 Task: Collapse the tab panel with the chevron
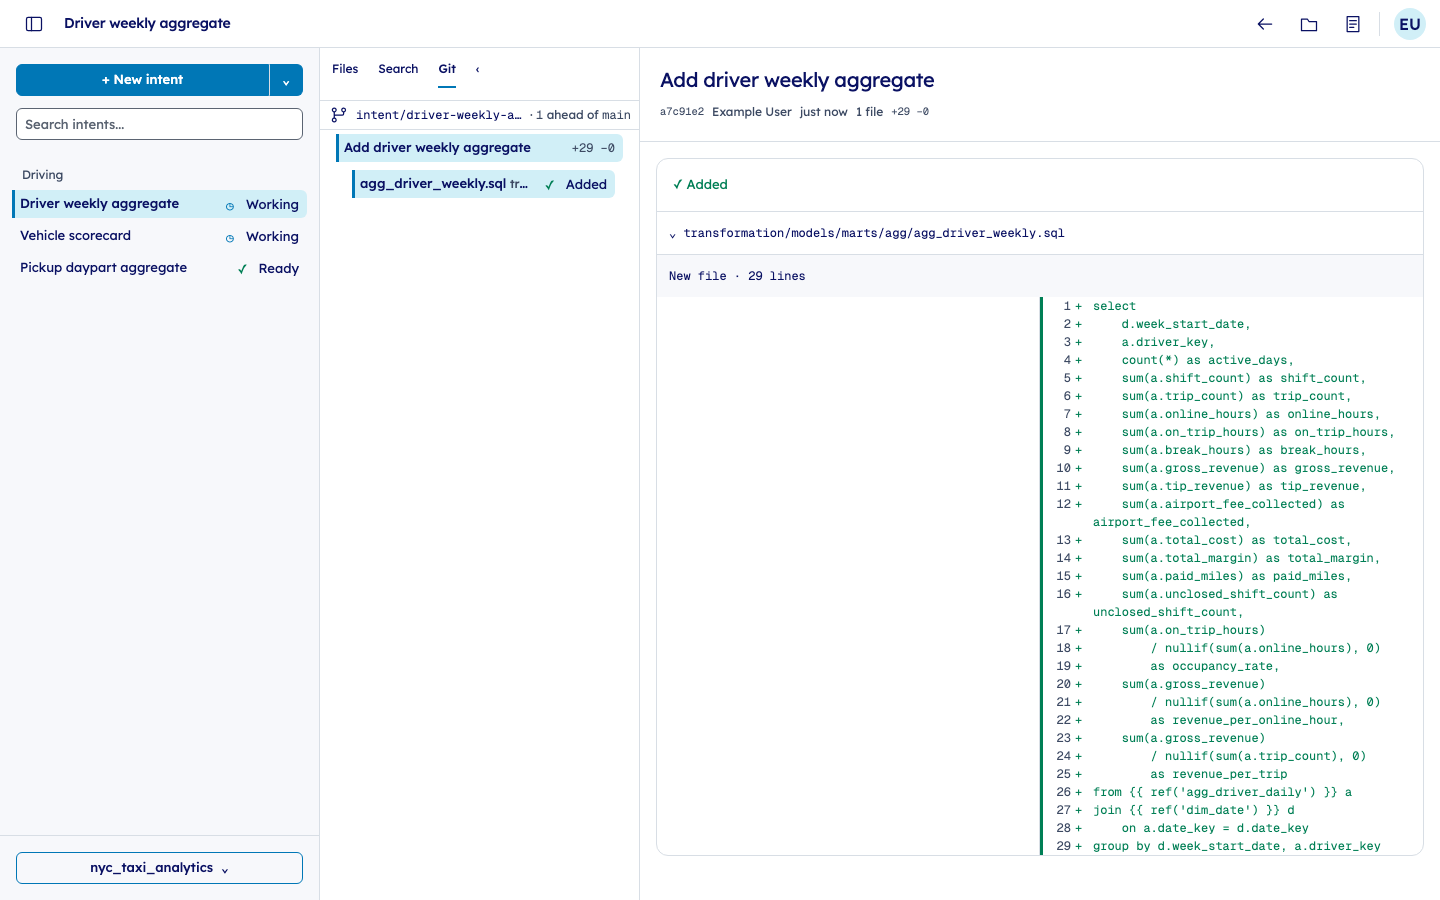coord(477,69)
